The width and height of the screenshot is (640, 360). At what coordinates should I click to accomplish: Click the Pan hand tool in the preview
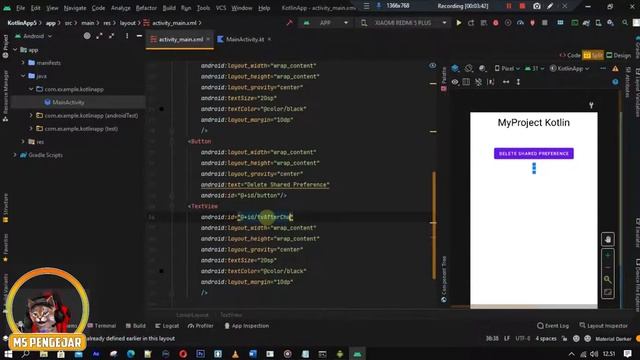pyautogui.click(x=608, y=240)
